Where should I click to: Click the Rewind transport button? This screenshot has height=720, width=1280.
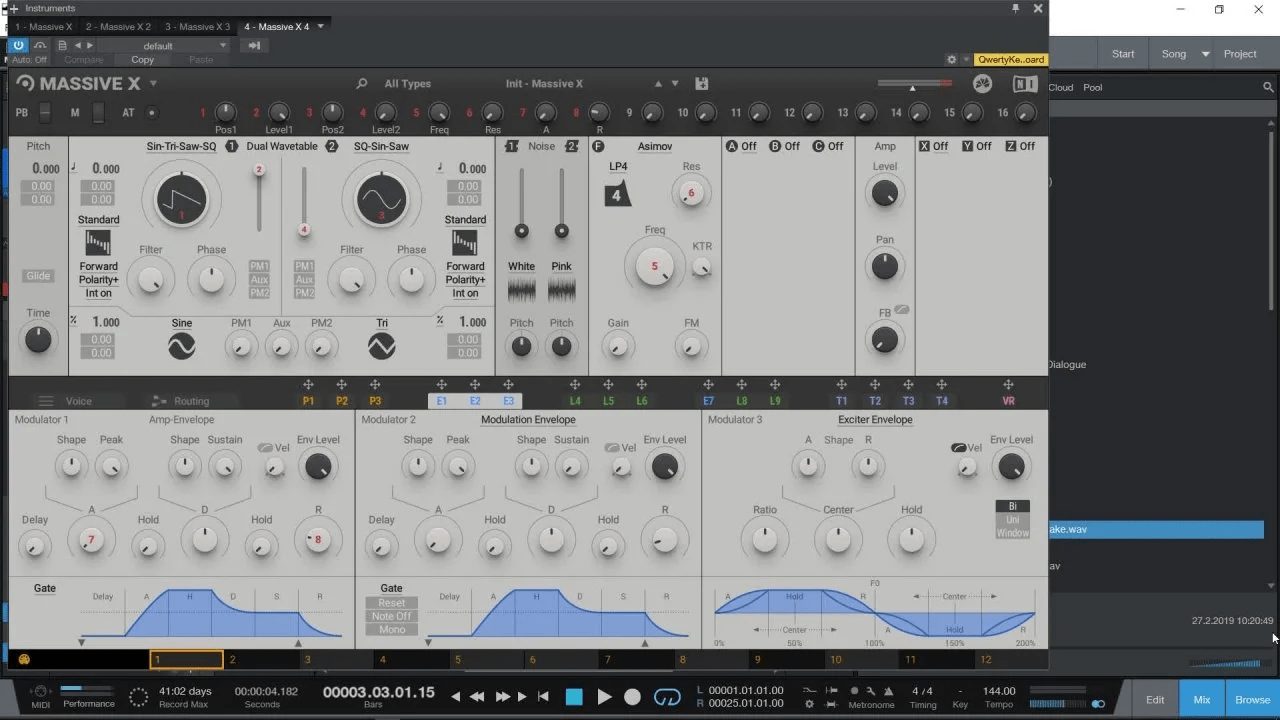click(x=478, y=697)
